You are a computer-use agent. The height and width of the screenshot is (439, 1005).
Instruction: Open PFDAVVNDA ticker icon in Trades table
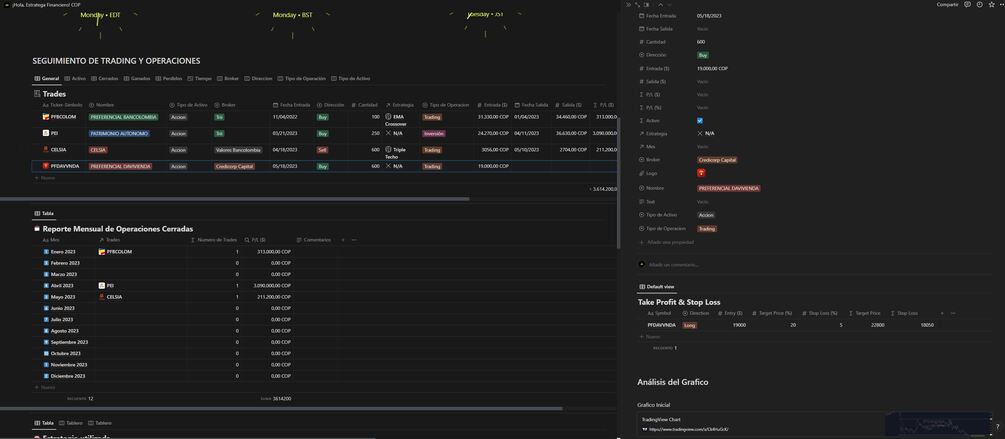click(x=46, y=166)
